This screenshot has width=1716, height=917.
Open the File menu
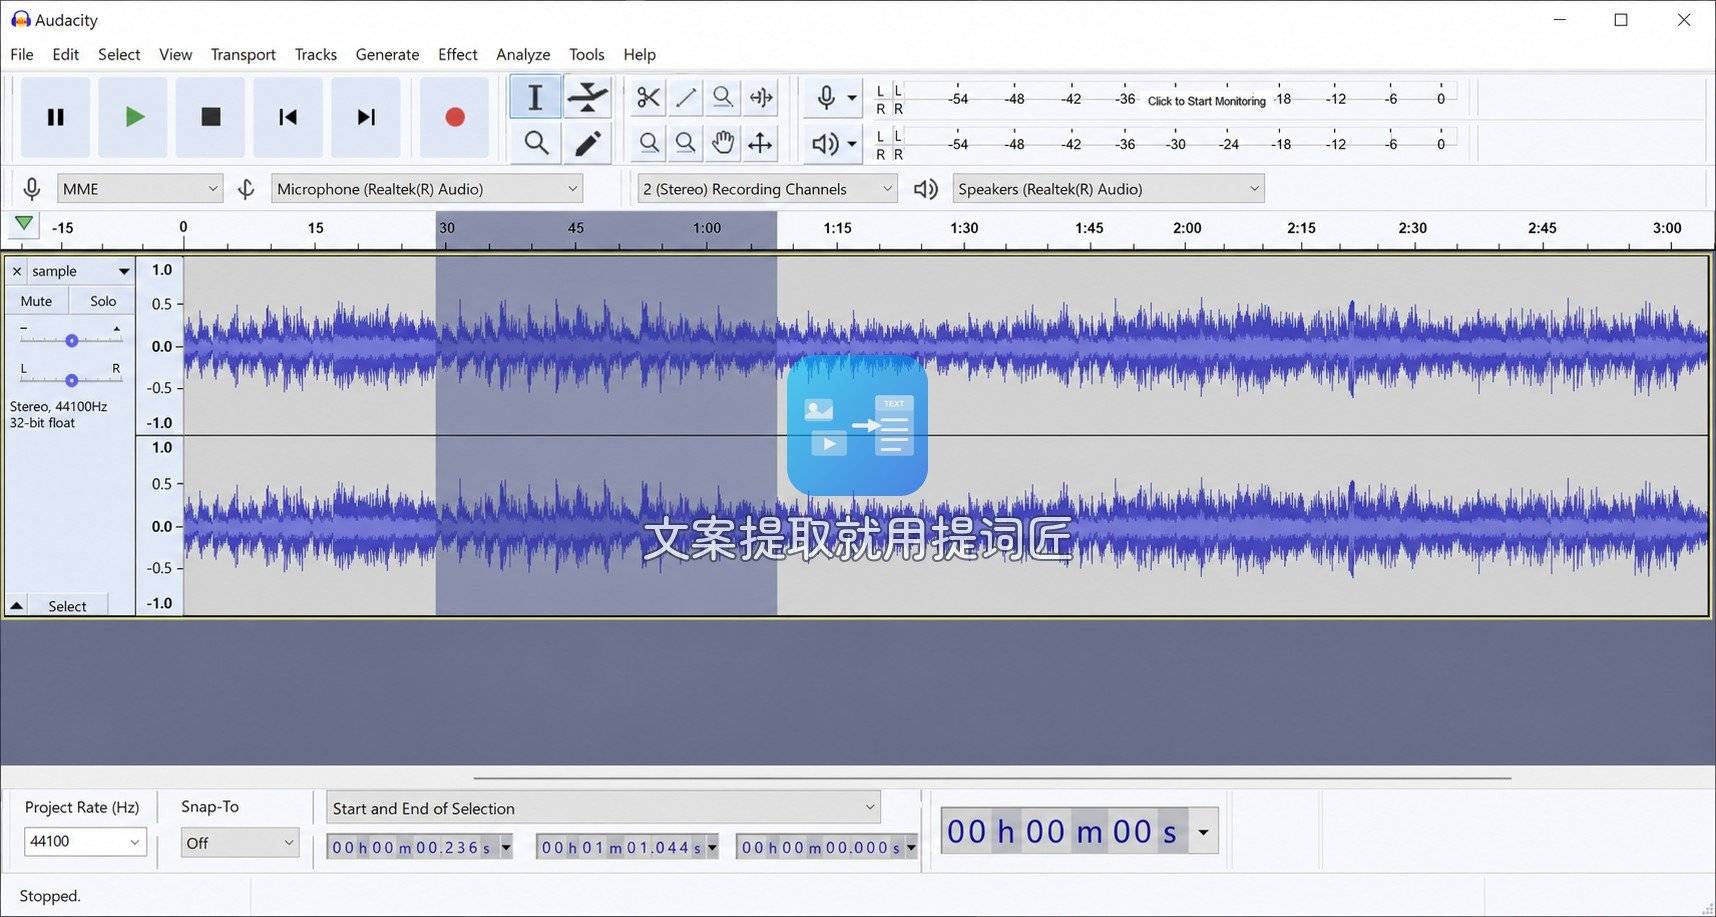[x=22, y=54]
